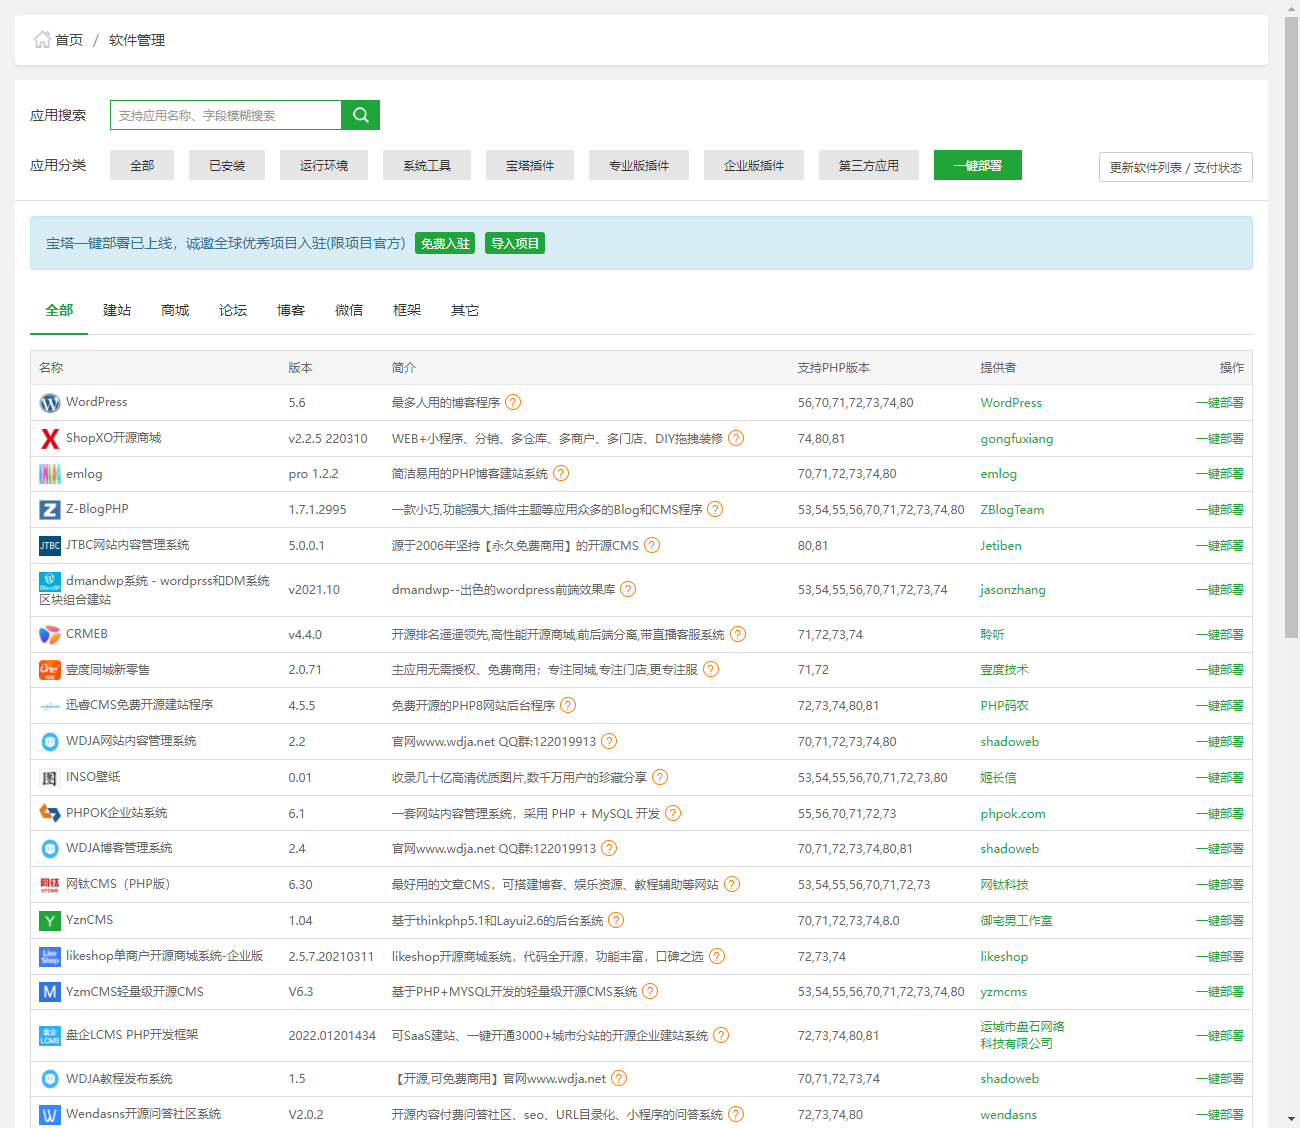Open help icon beside WordPress description

pyautogui.click(x=513, y=403)
